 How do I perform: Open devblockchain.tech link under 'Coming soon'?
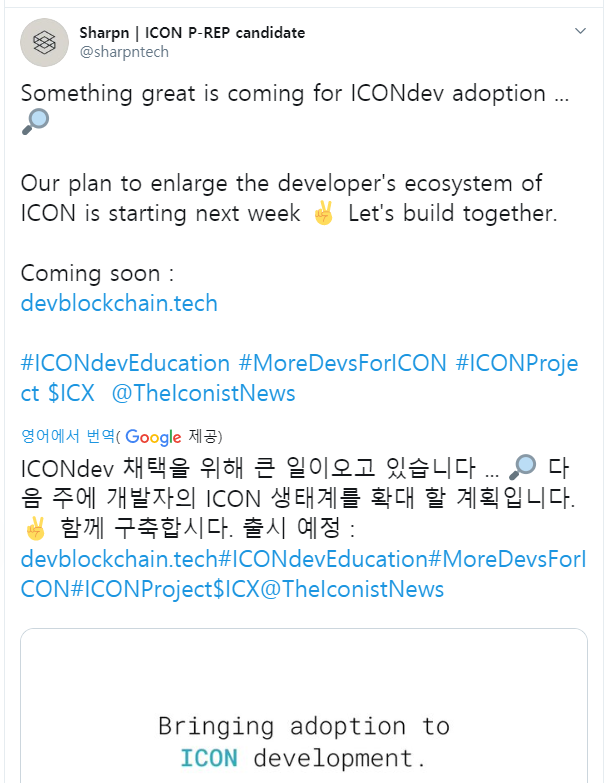click(x=119, y=303)
